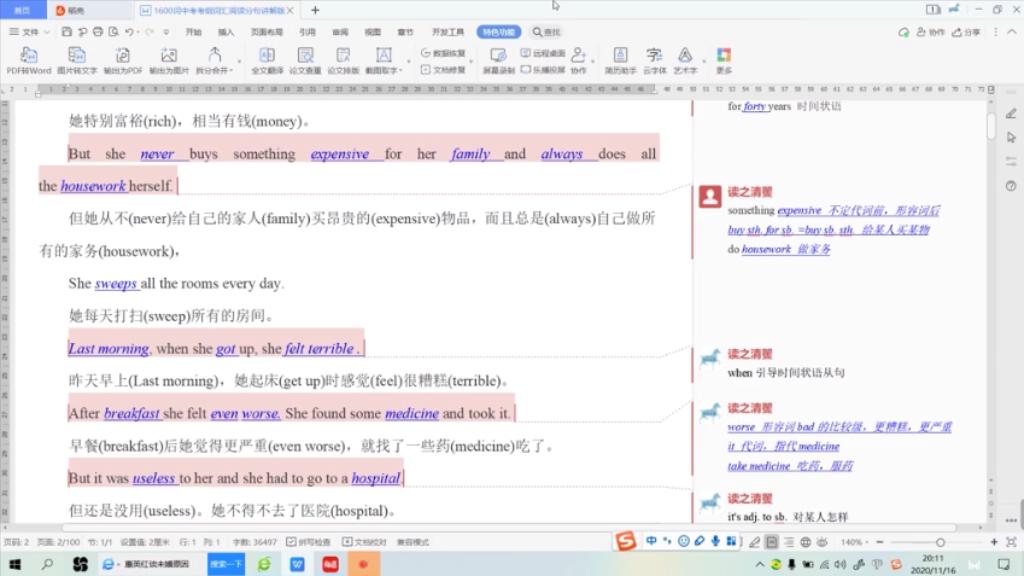Click the housework hyperlink in the document
This screenshot has height=576, width=1024.
pos(93,186)
